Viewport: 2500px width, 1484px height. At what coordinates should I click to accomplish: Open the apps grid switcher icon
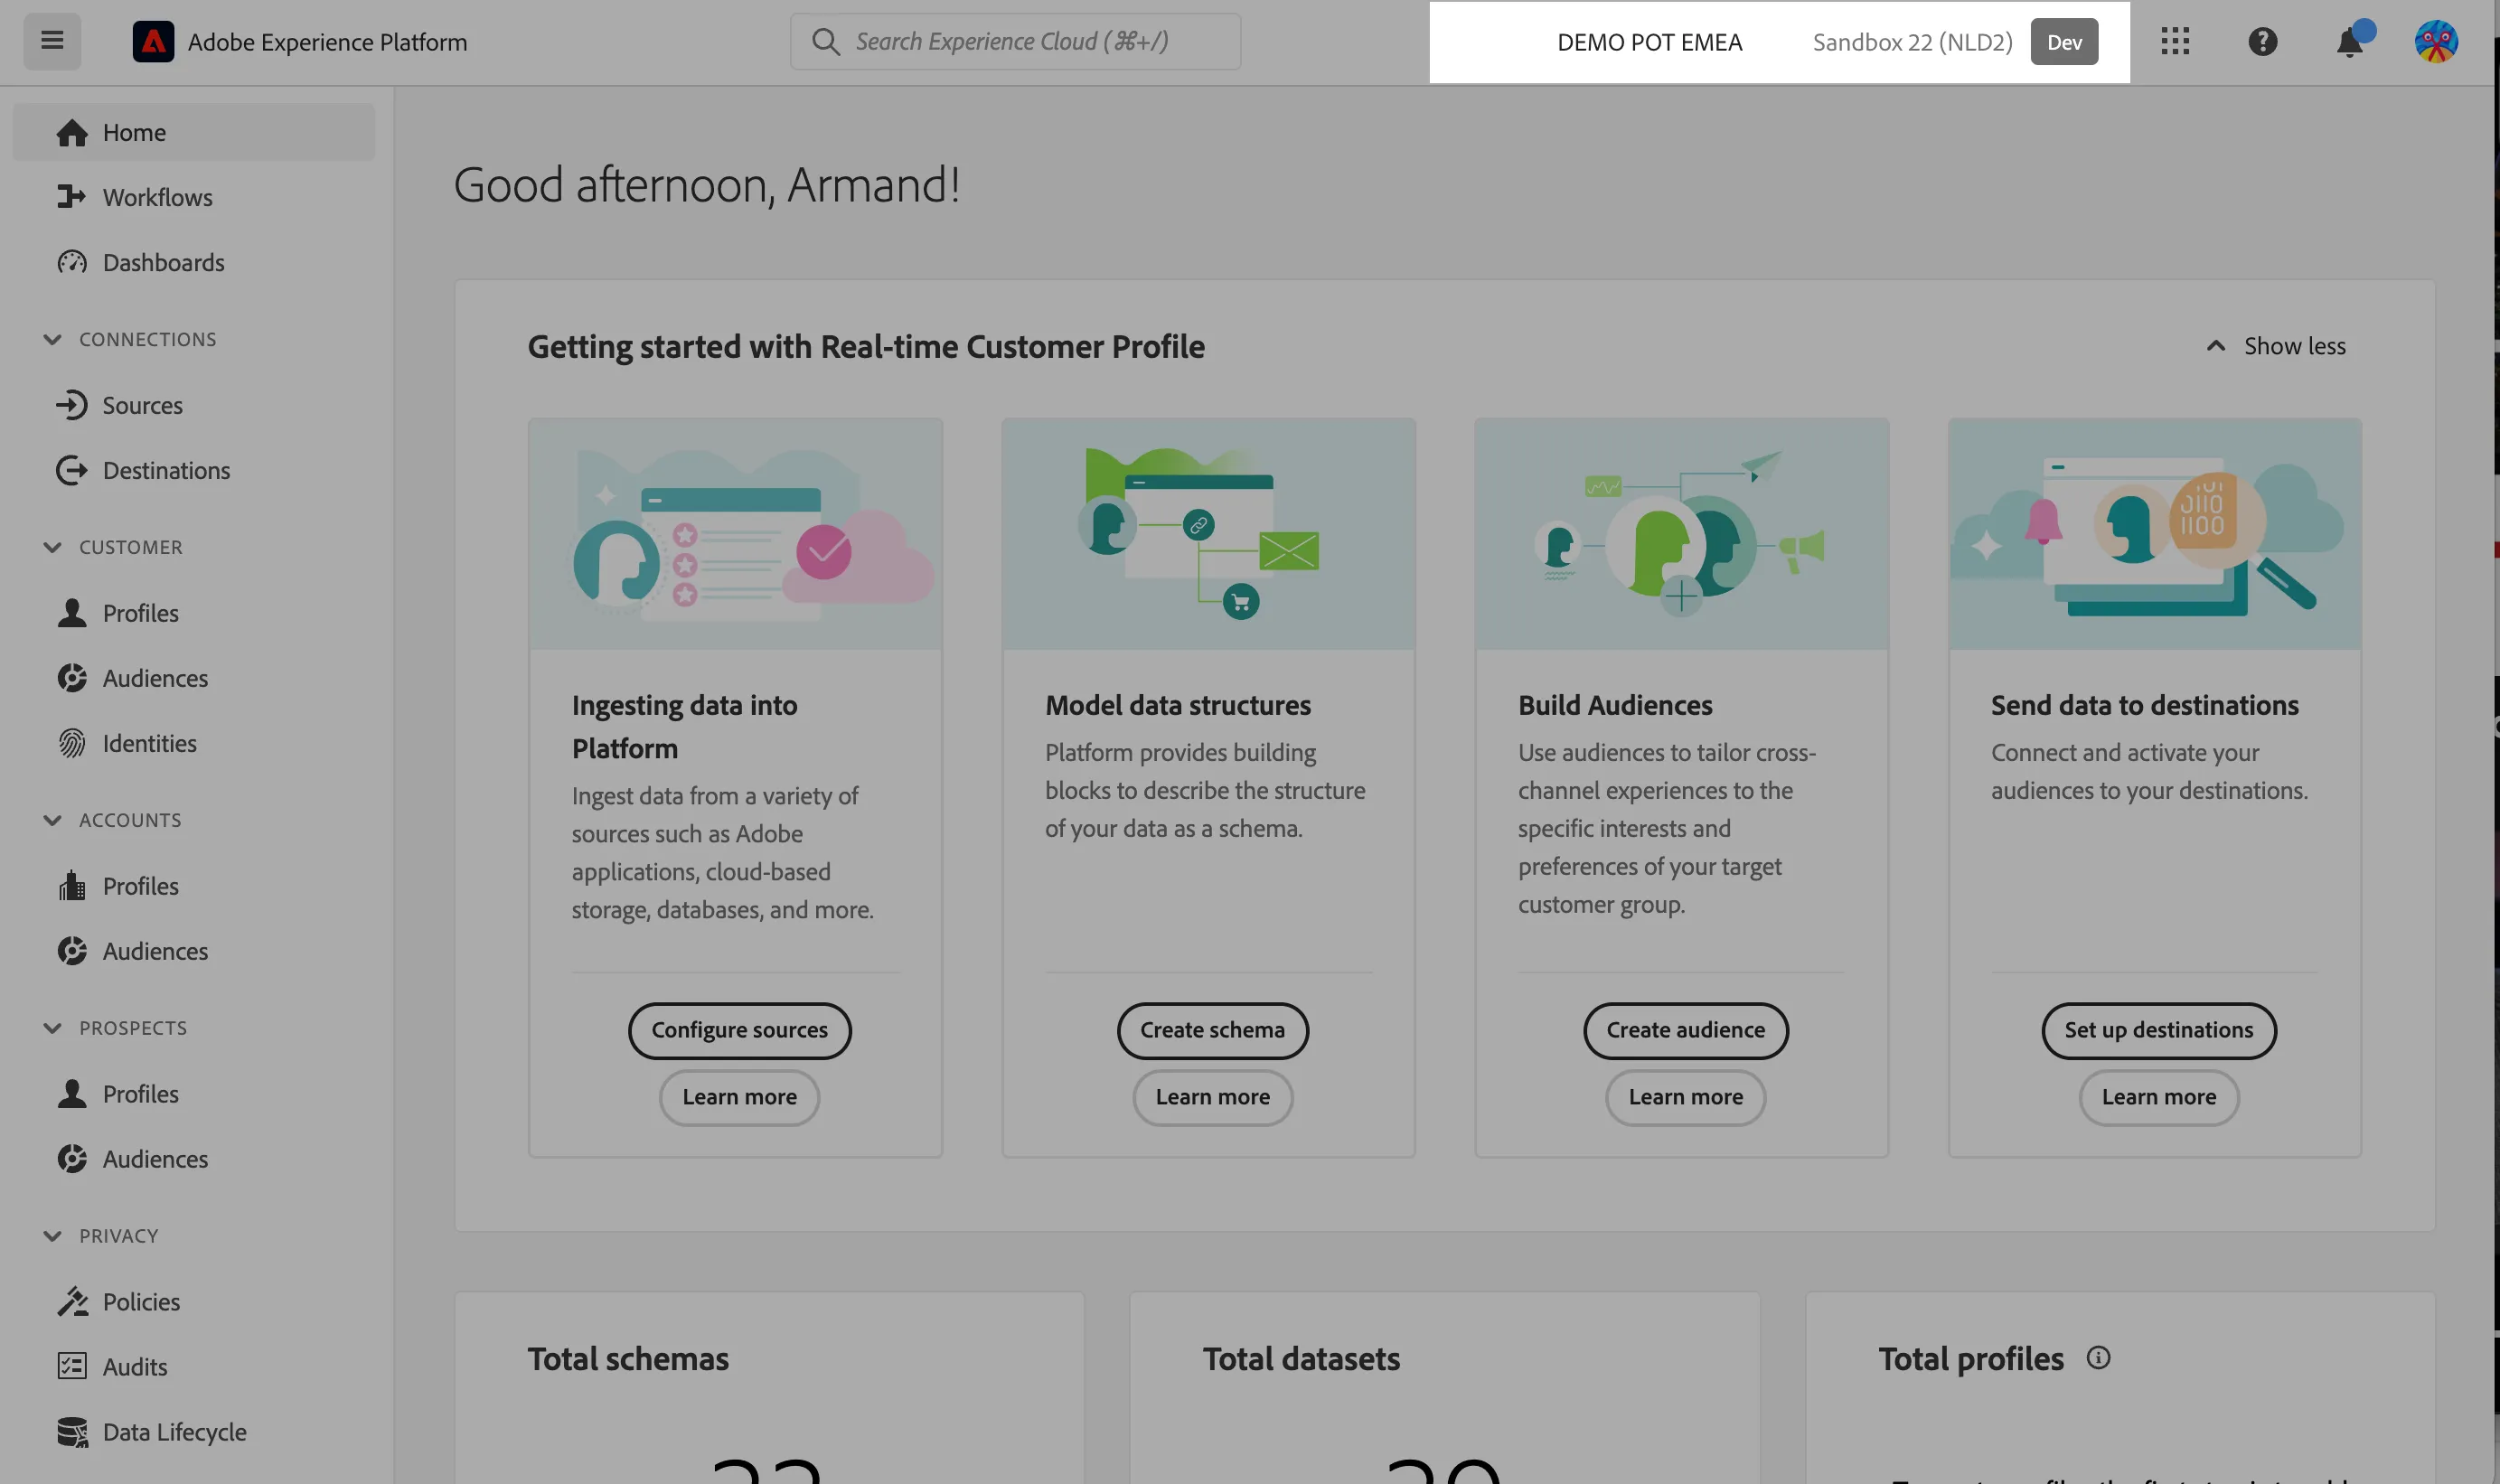coord(2175,41)
